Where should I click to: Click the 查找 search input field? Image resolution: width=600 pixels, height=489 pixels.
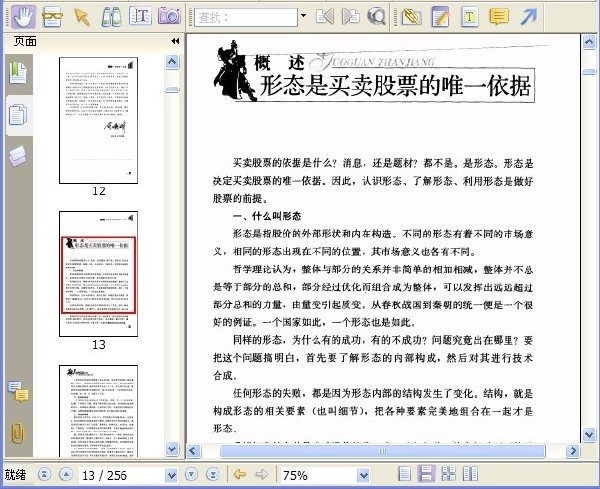pyautogui.click(x=246, y=17)
